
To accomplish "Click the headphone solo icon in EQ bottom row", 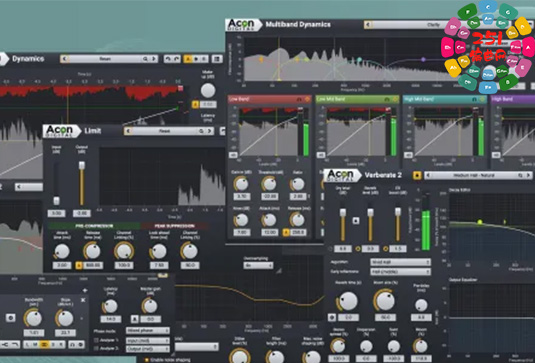I will 72,345.
